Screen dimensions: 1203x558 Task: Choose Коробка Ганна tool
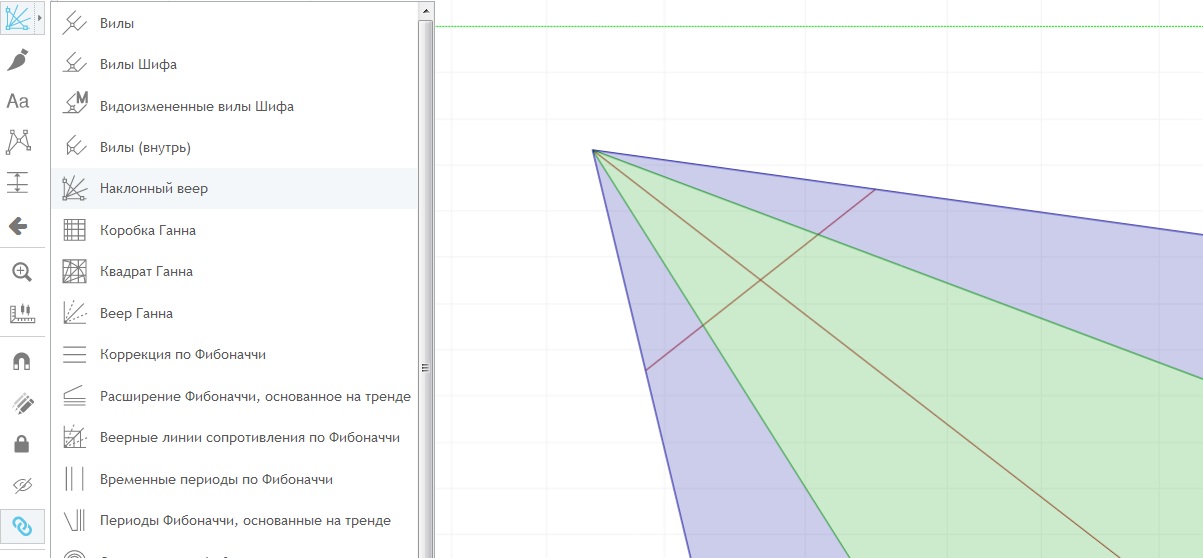click(234, 230)
